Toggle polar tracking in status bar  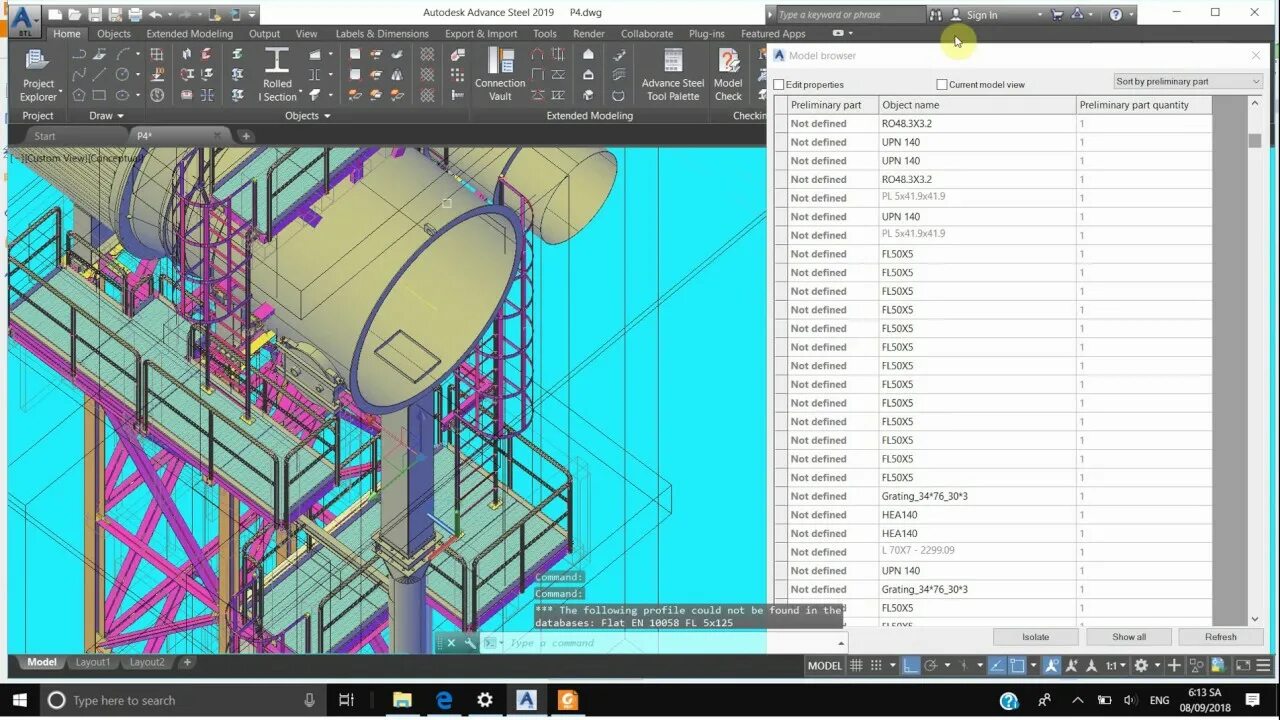[931, 665]
